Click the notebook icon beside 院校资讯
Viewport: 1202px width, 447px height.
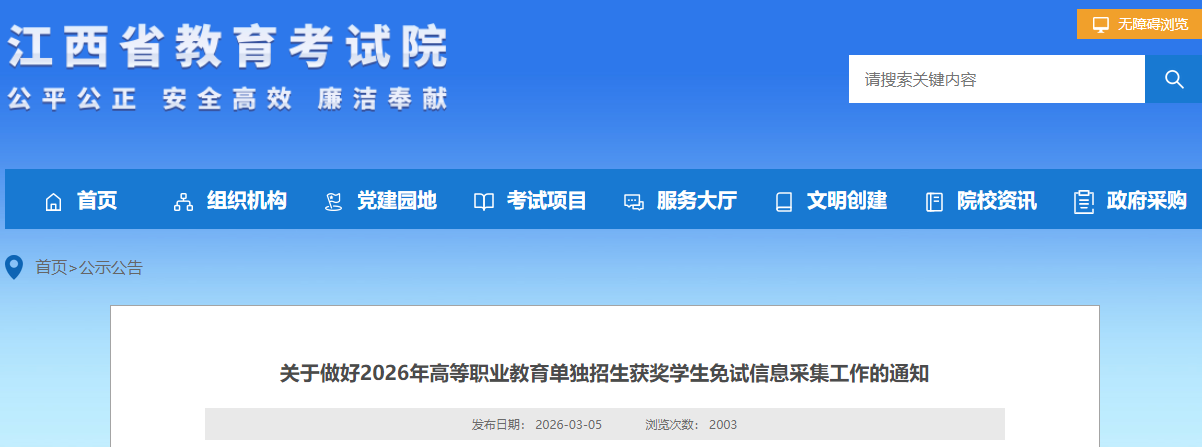click(x=934, y=202)
